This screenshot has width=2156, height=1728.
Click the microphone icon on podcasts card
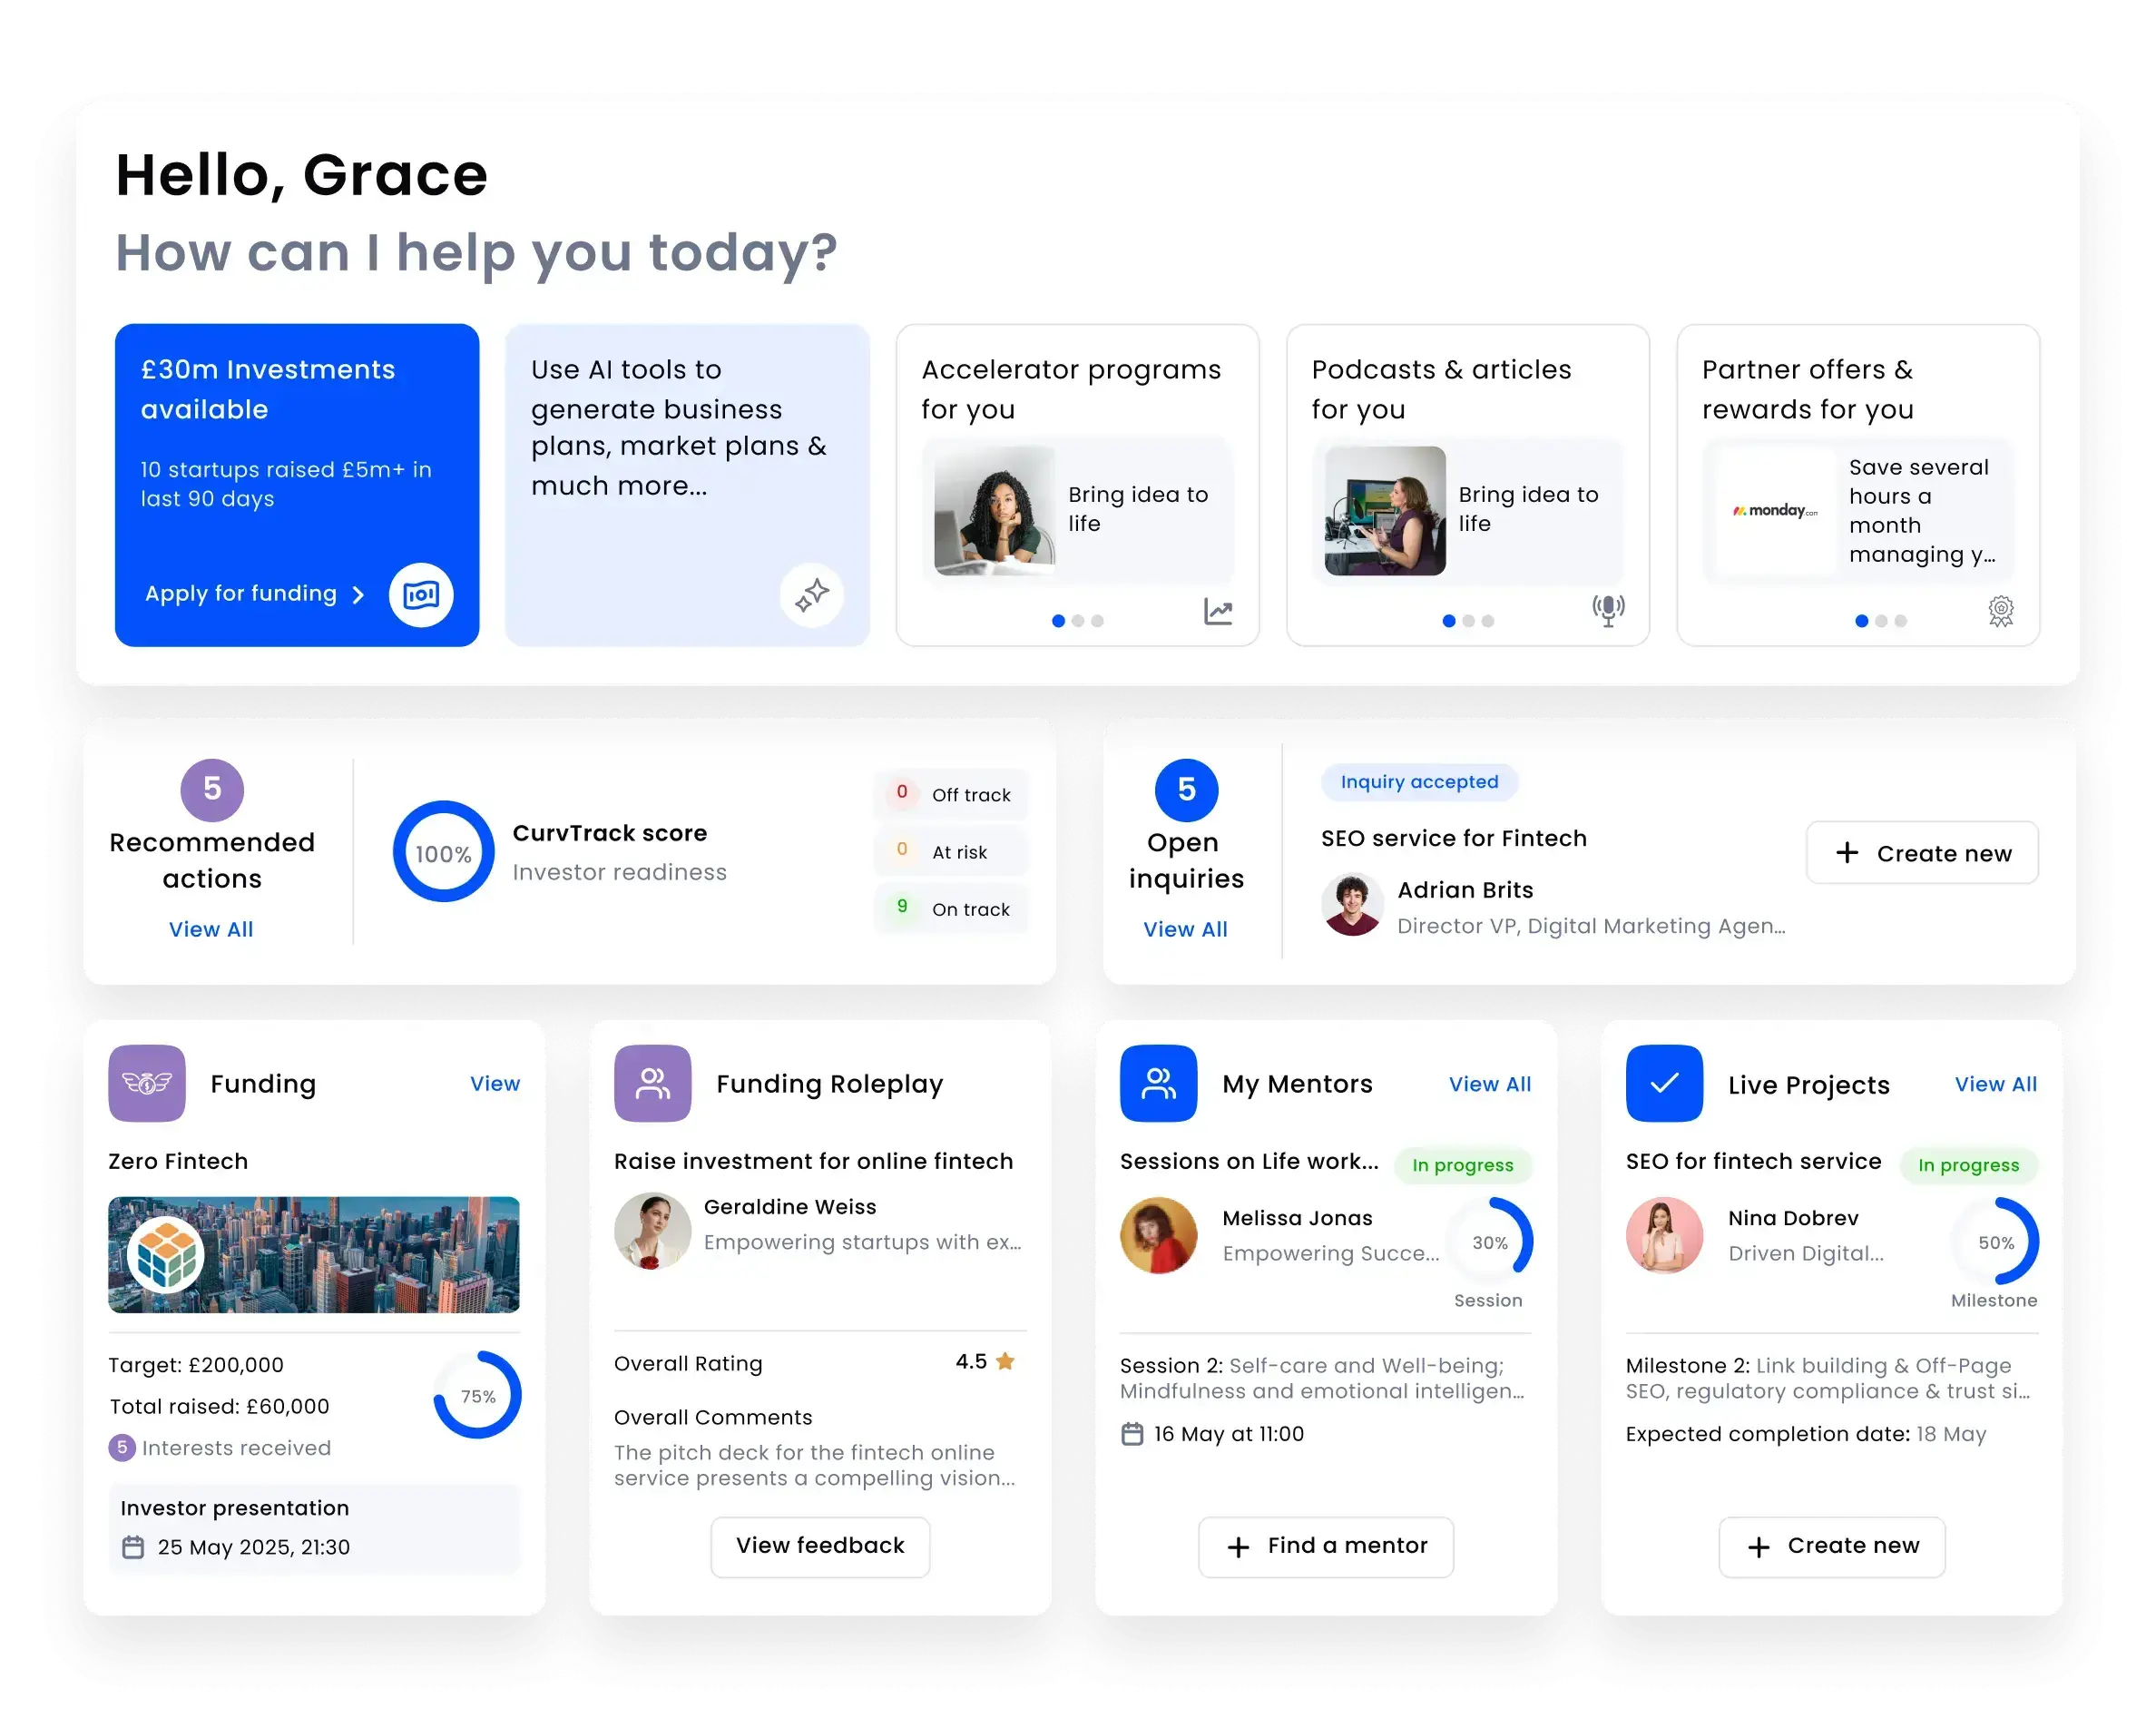[x=1607, y=610]
